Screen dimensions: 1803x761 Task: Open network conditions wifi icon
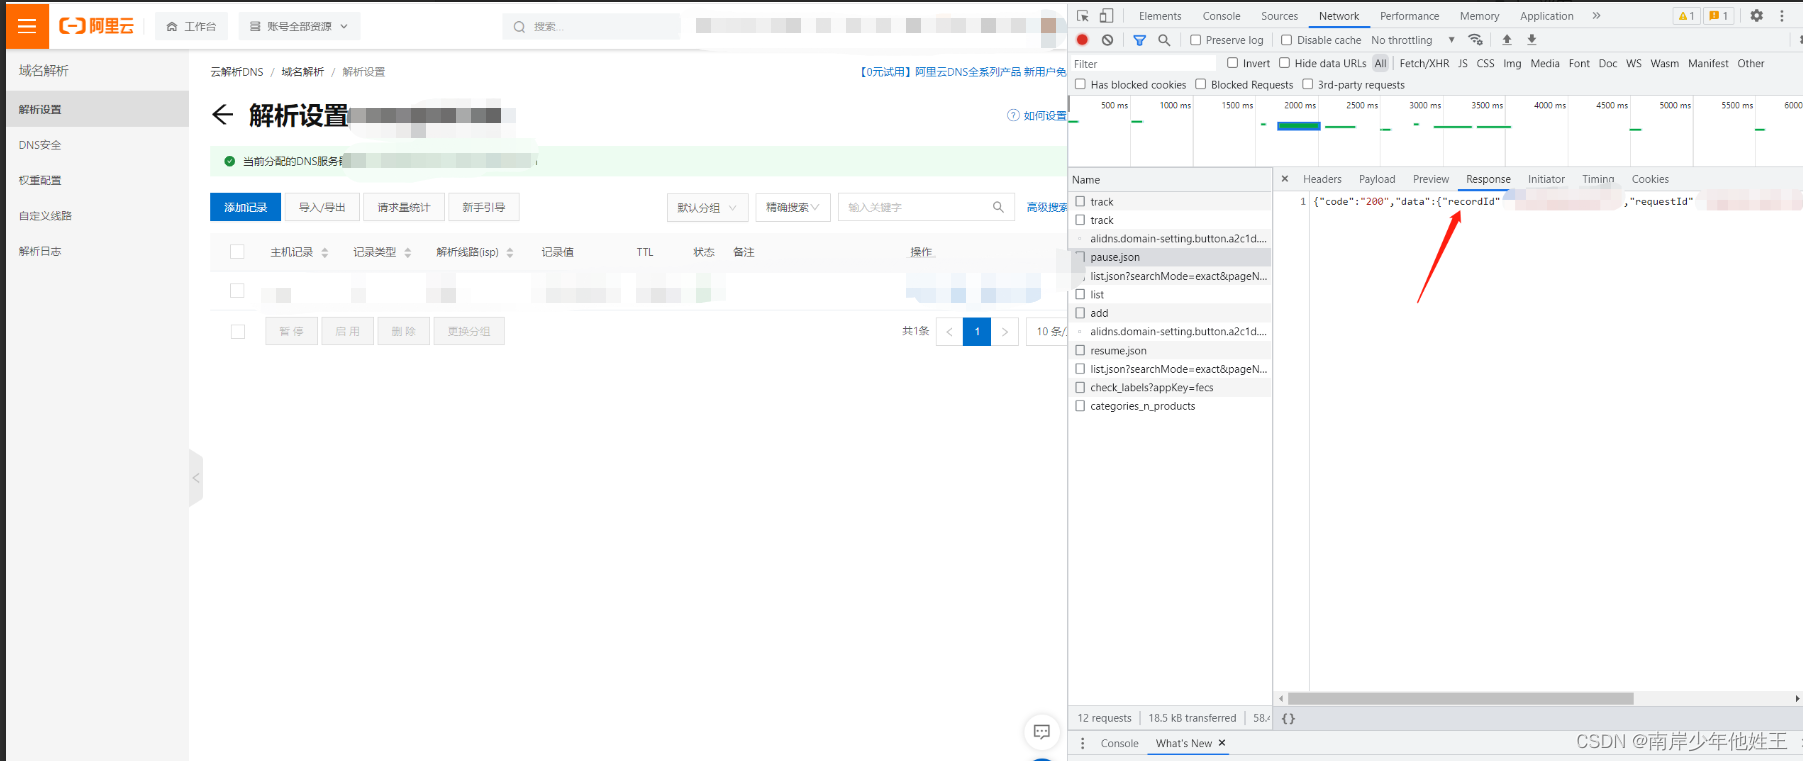click(x=1475, y=40)
